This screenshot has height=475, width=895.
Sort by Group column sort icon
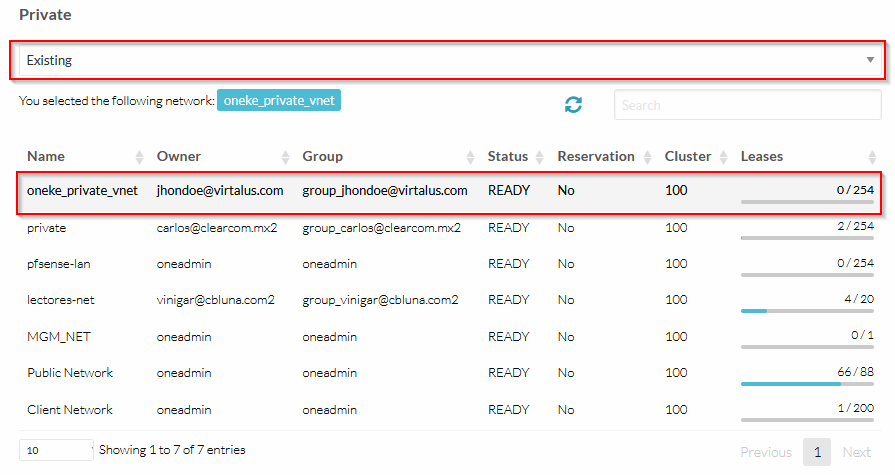click(470, 157)
